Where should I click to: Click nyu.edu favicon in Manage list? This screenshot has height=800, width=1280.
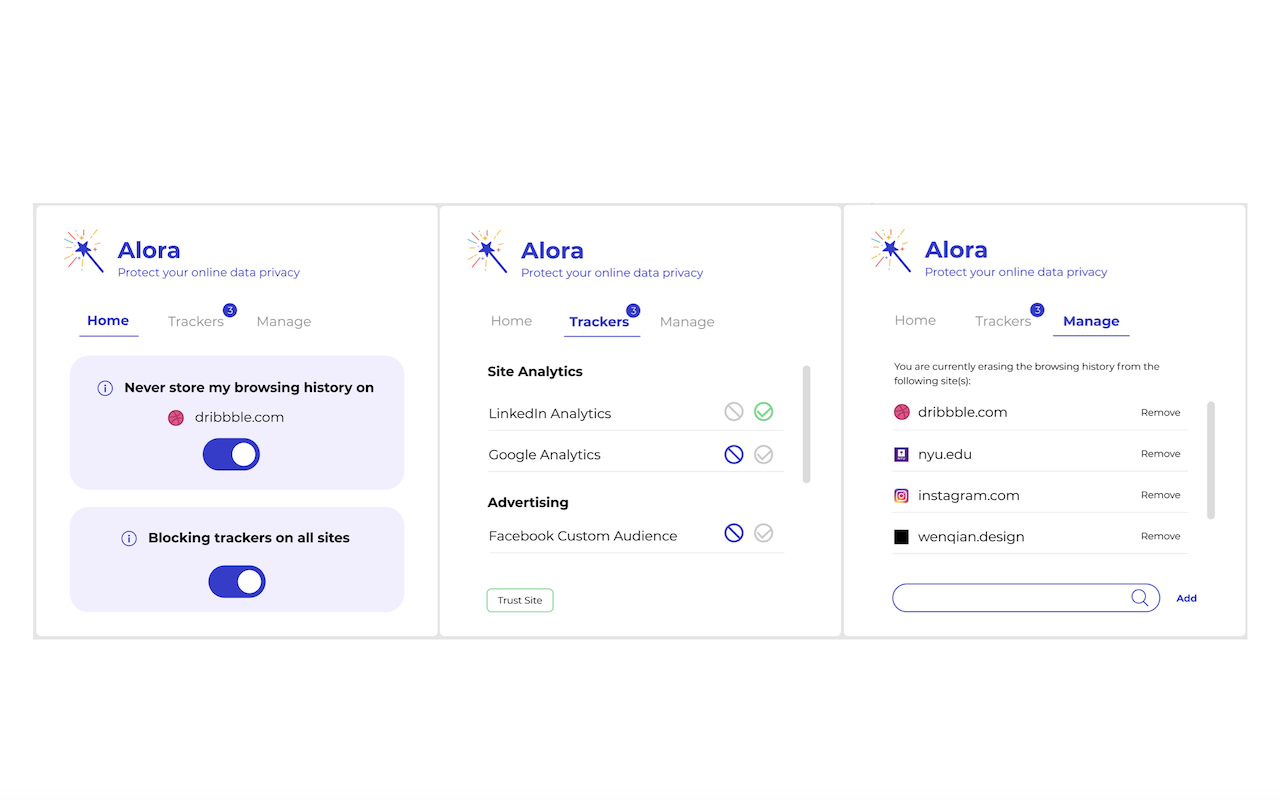pos(901,454)
